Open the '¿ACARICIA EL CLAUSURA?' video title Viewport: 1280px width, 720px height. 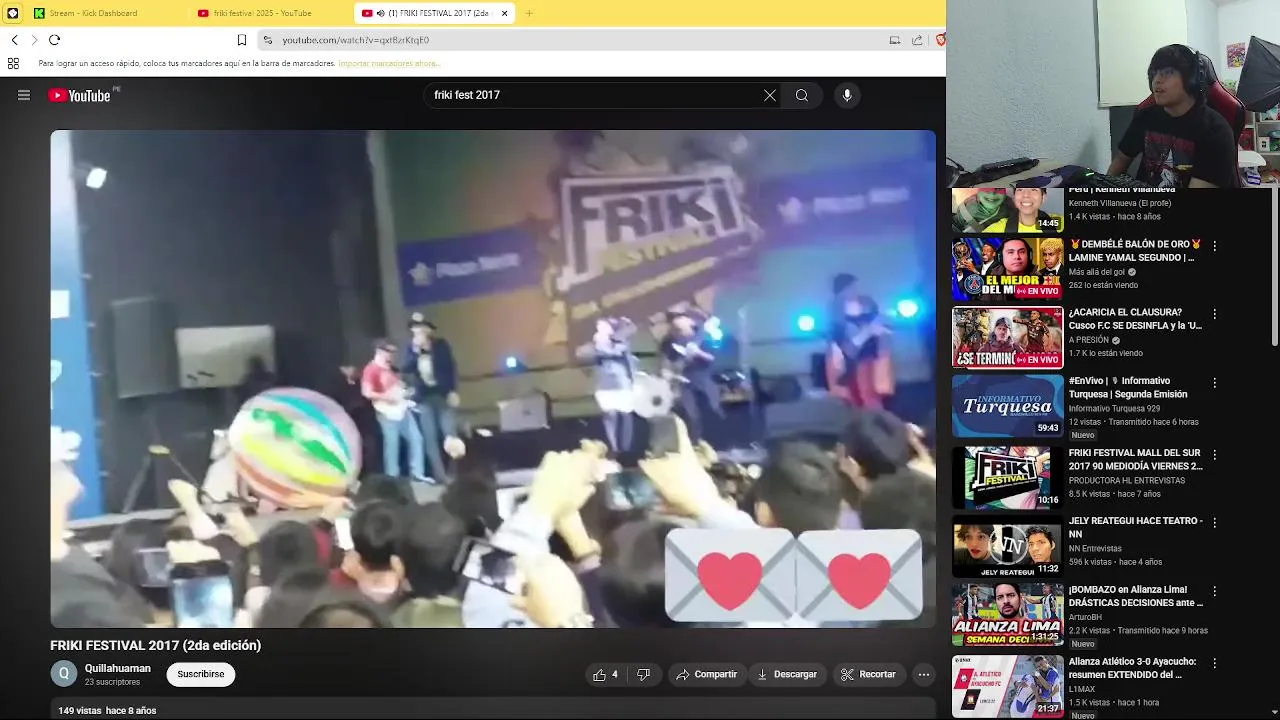pos(1135,319)
